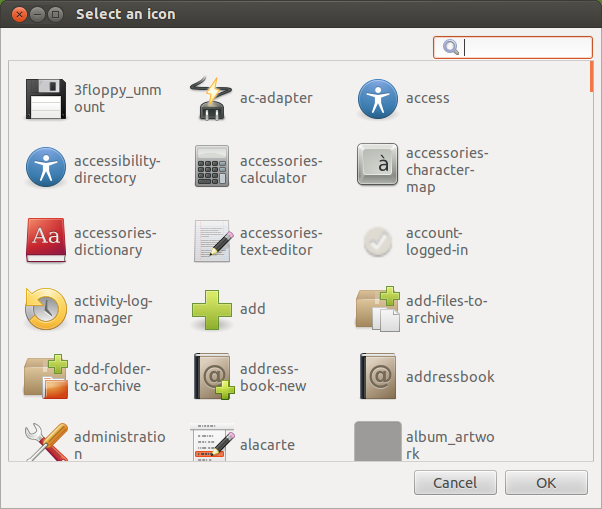Close the Select an icon dialog
602x509 pixels.
tap(19, 15)
